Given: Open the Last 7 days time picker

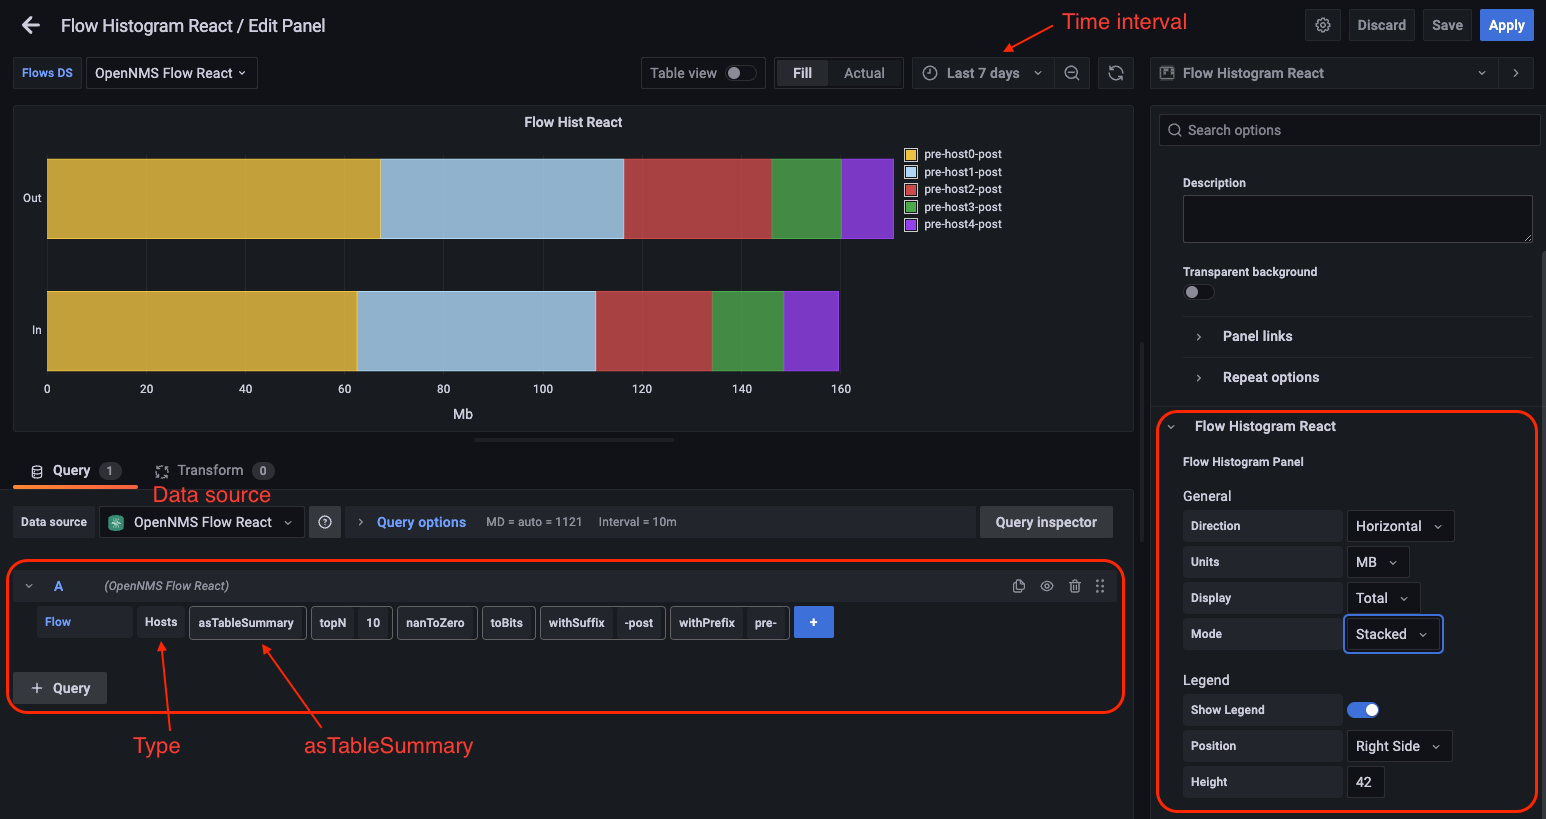Looking at the screenshot, I should click(983, 72).
